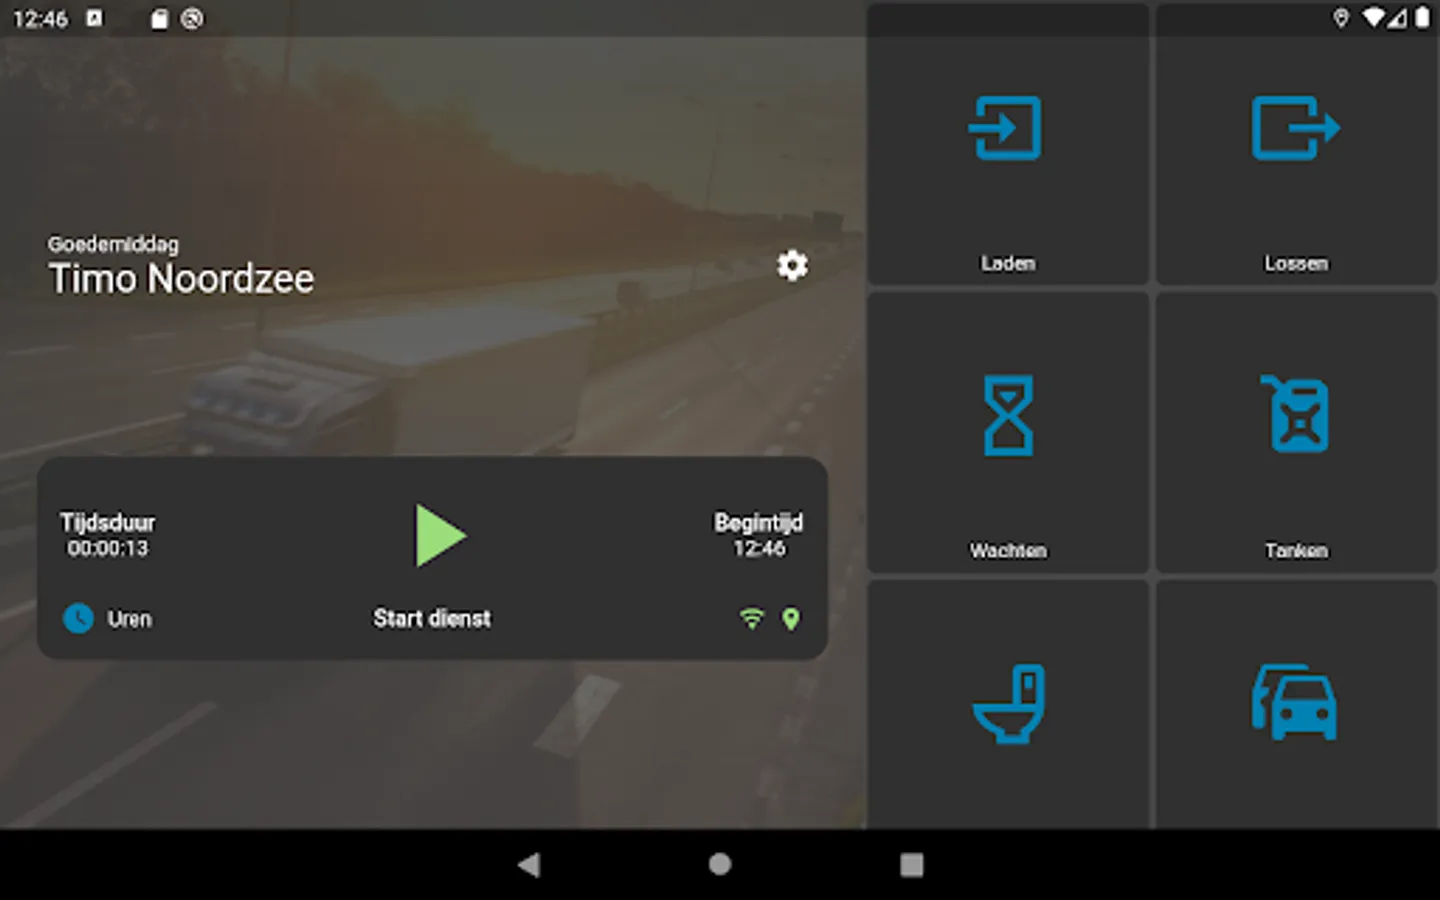The width and height of the screenshot is (1440, 900).
Task: Click the Start dienst label
Action: [432, 619]
